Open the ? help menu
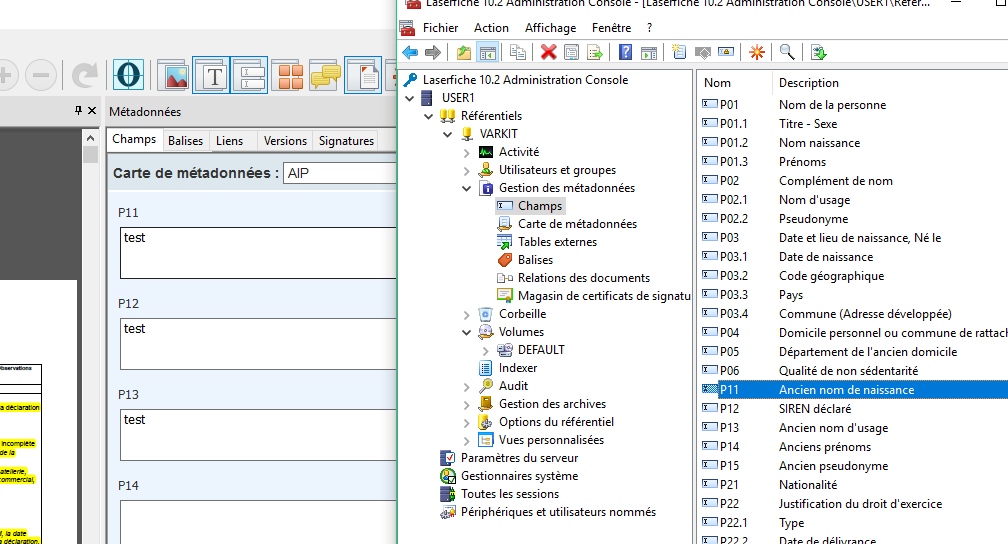Screen dimensions: 1008x544 tap(649, 28)
